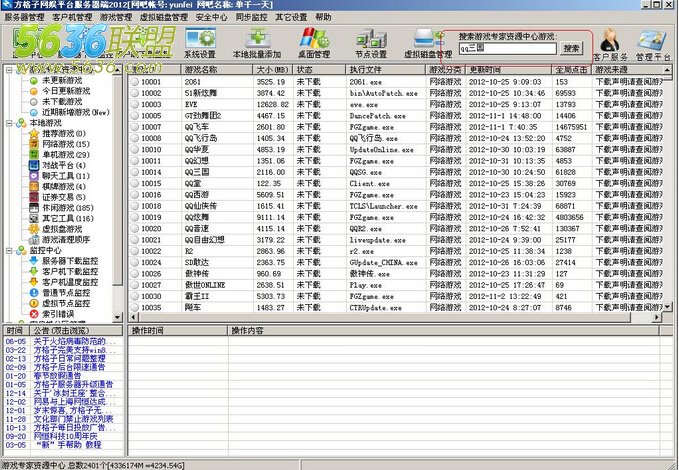Click the game search input field
Viewport: 679px width, 470px height.
[x=508, y=49]
